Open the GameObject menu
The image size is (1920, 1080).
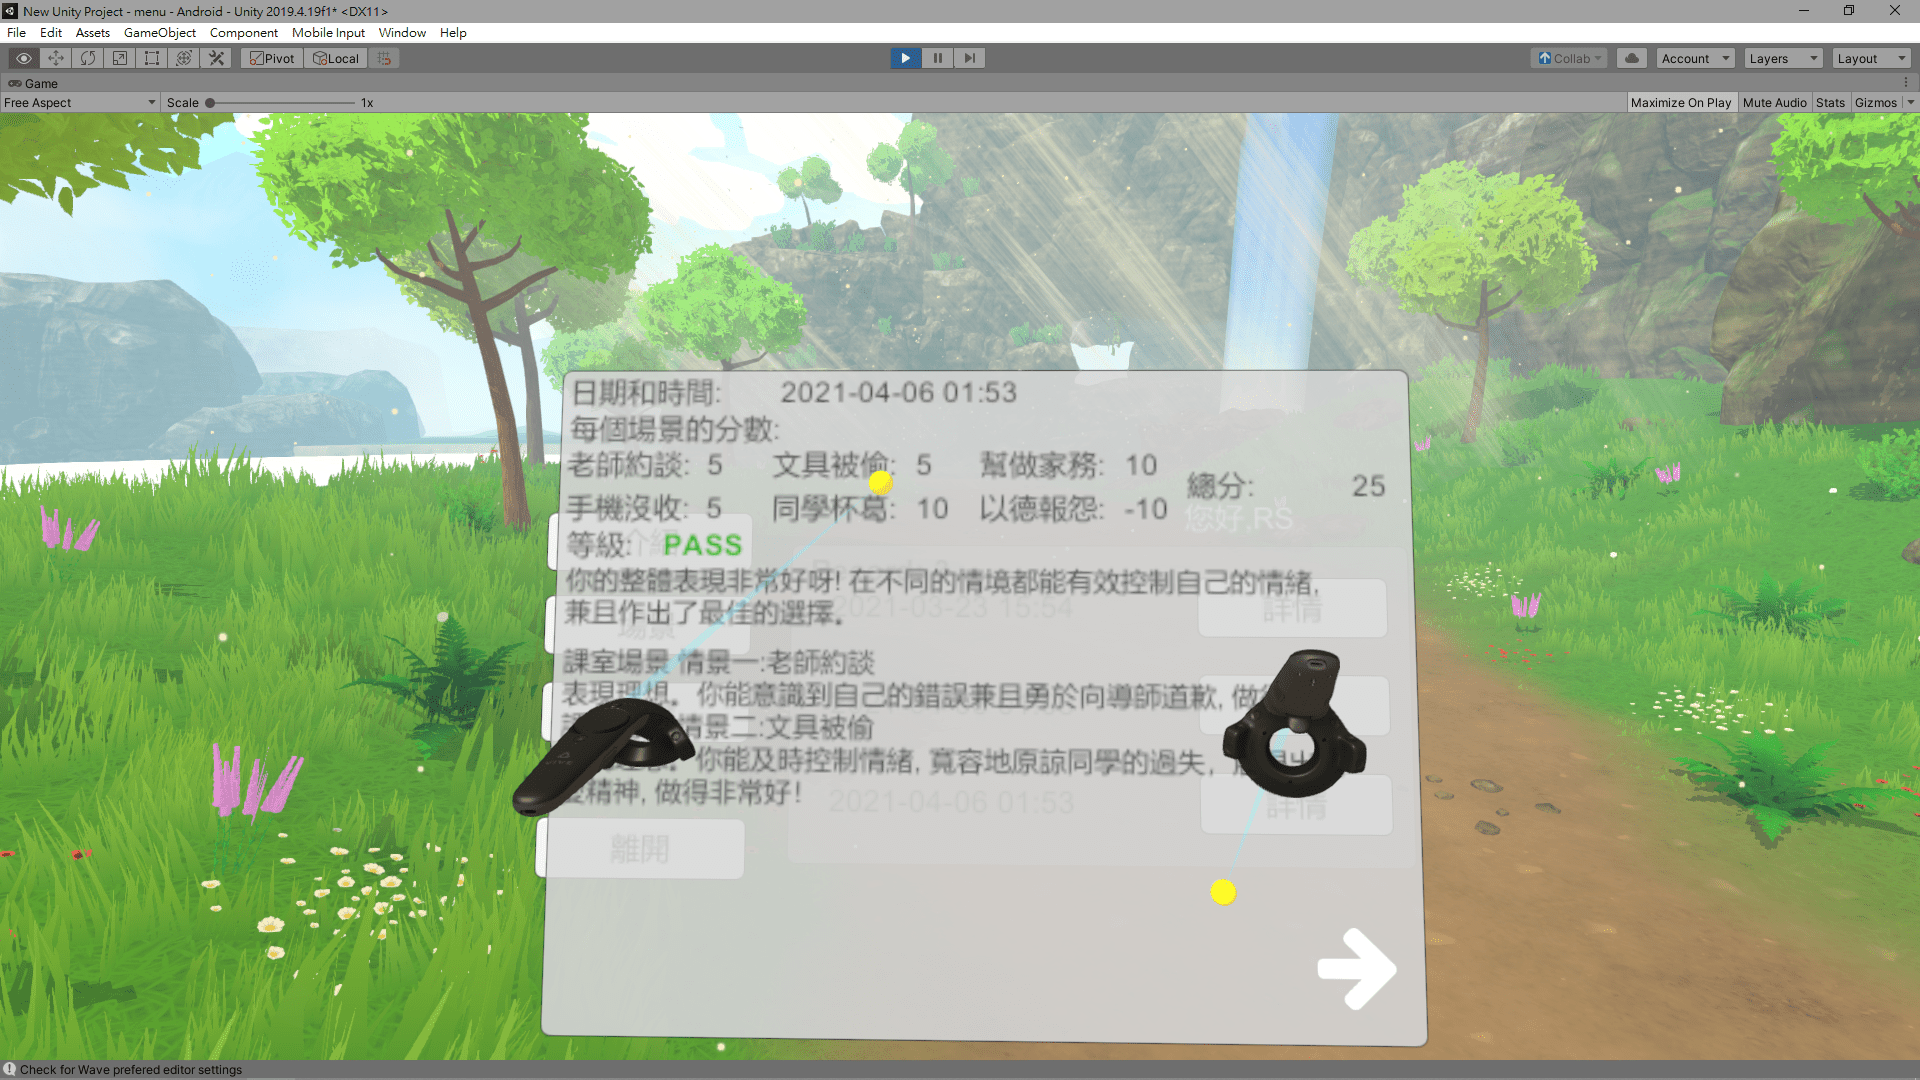point(160,32)
